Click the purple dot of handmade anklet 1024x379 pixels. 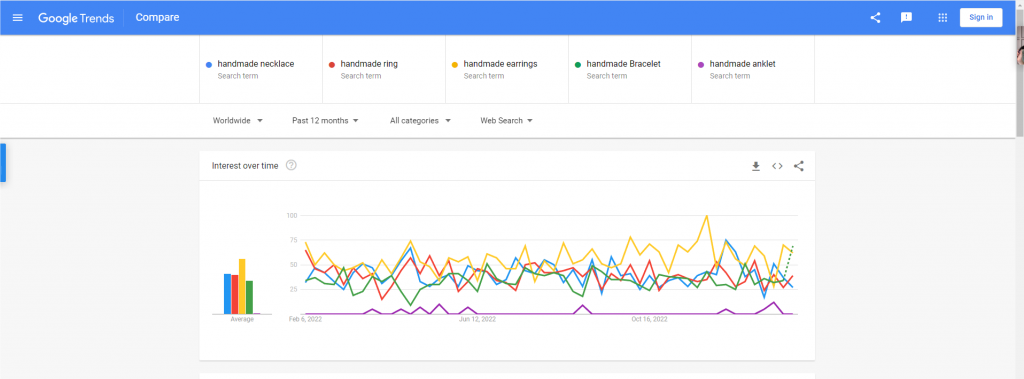[x=701, y=65]
